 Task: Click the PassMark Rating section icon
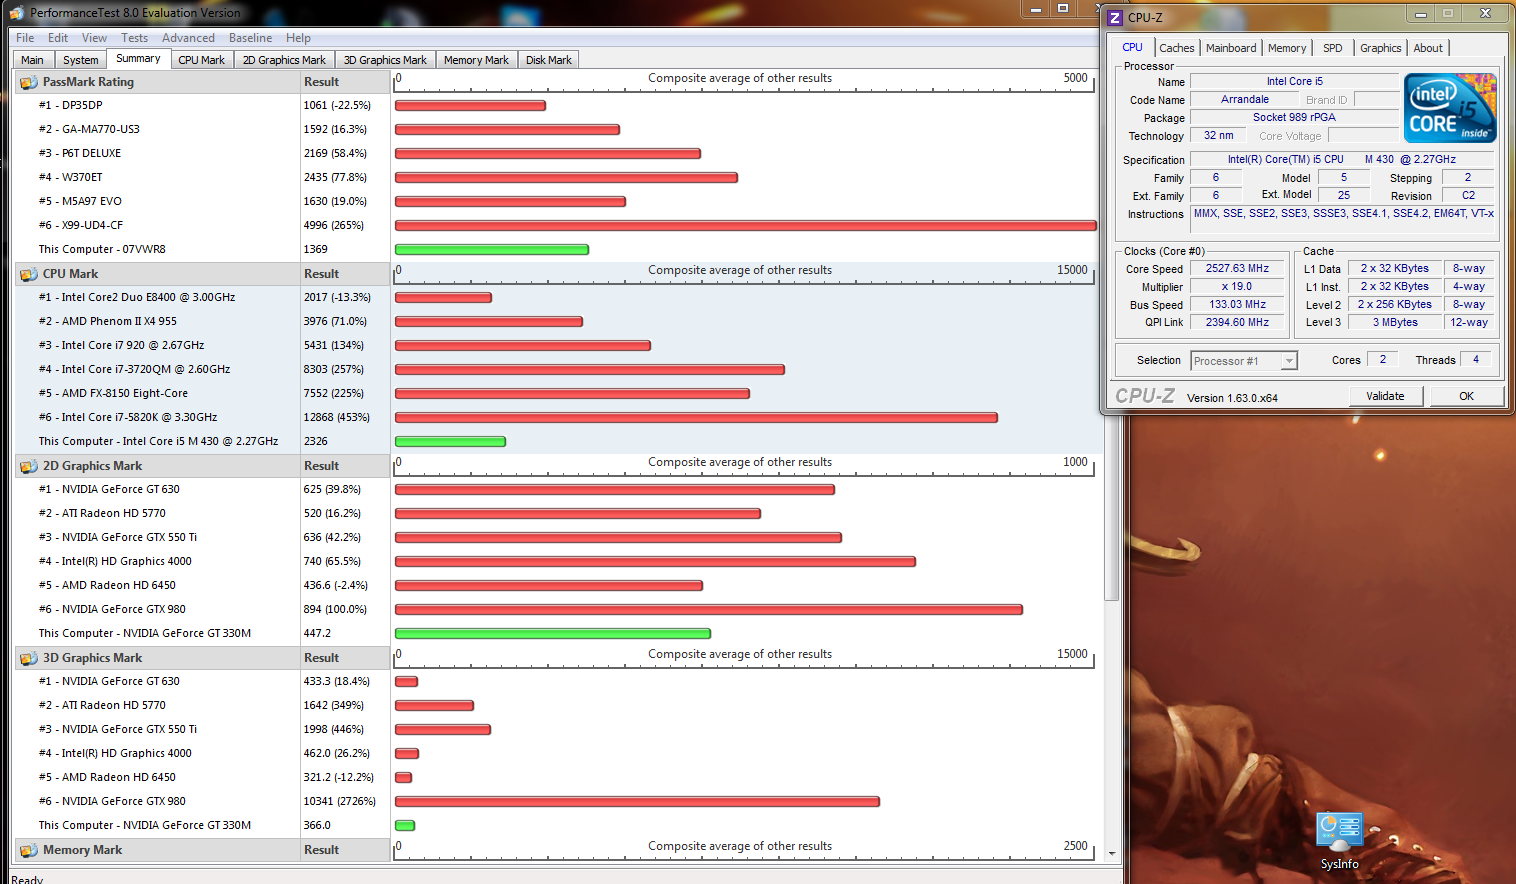click(x=29, y=82)
